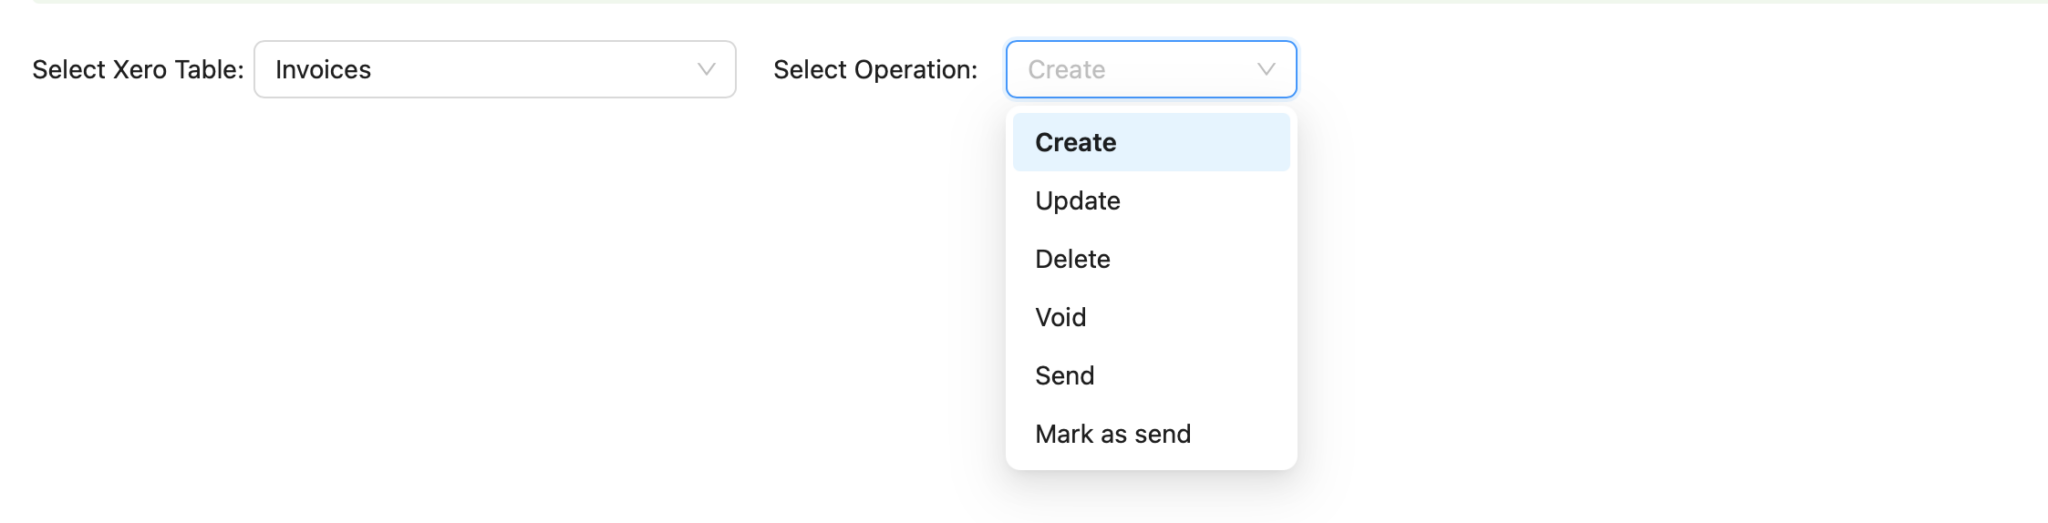Choose the Update operation from the list
This screenshot has width=2048, height=523.
1151,200
